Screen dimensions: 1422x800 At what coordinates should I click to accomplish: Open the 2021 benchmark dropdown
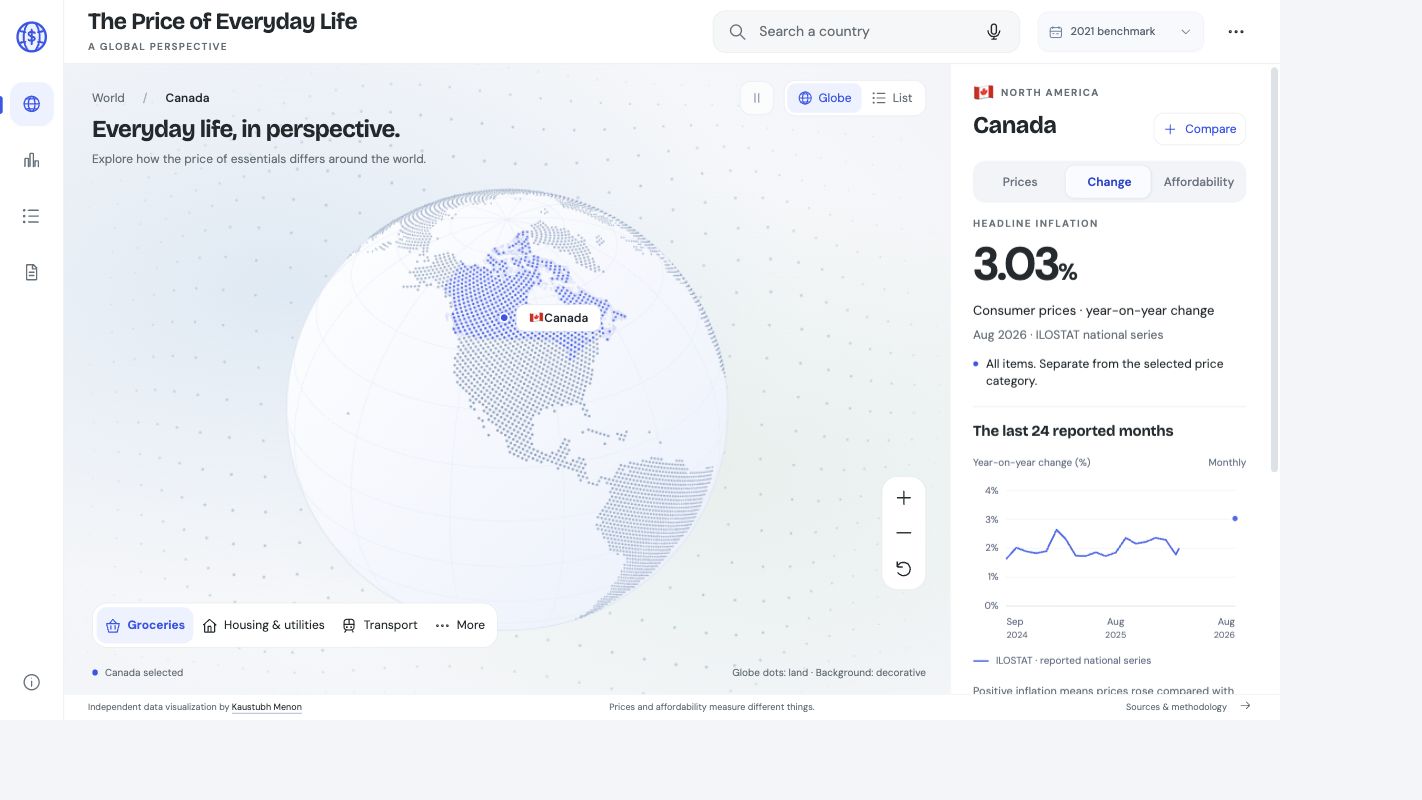tap(1121, 32)
